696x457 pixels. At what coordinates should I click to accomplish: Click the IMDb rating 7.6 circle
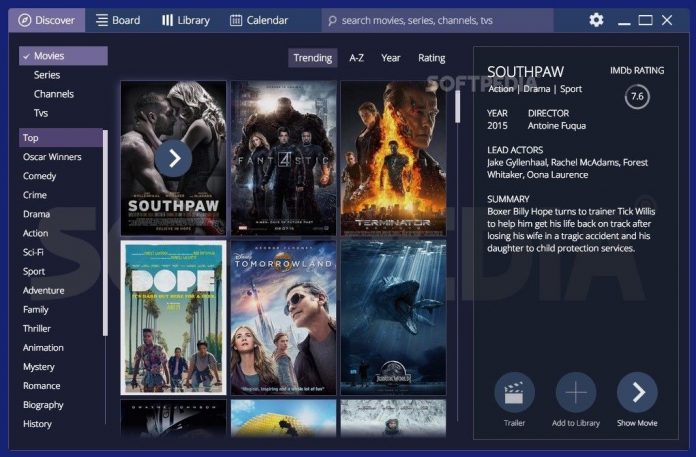coord(637,97)
